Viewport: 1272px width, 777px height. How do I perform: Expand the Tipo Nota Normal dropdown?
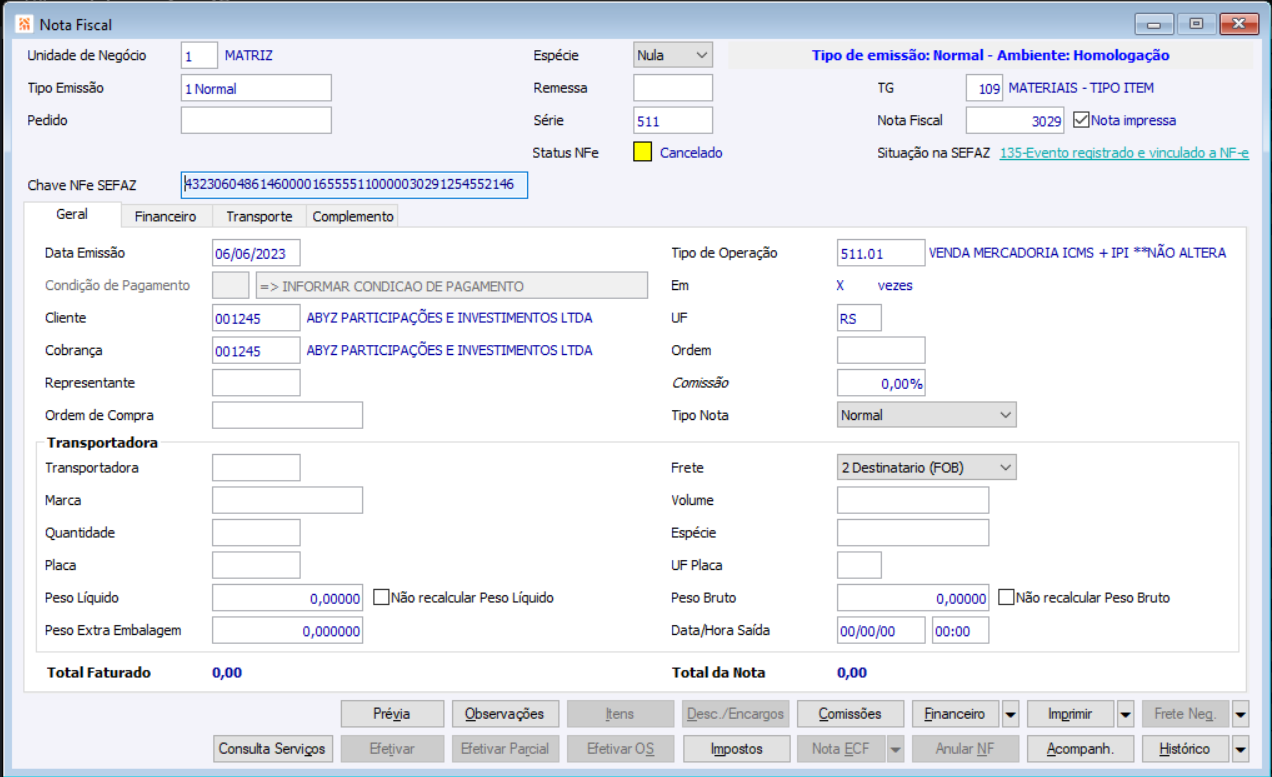click(x=926, y=415)
